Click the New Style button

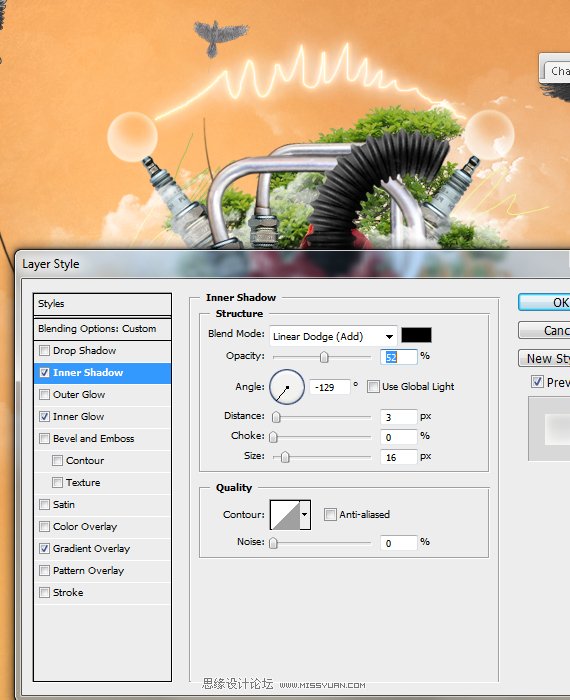coord(545,358)
